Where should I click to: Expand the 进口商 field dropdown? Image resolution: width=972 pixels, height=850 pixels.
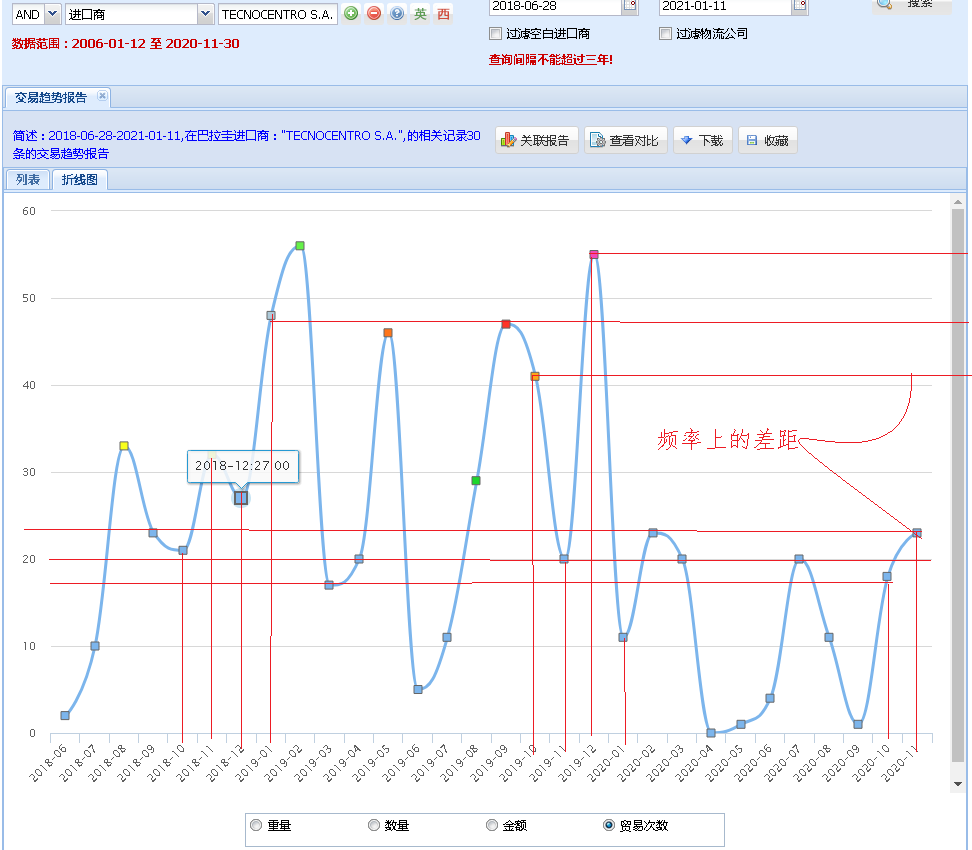(x=206, y=14)
